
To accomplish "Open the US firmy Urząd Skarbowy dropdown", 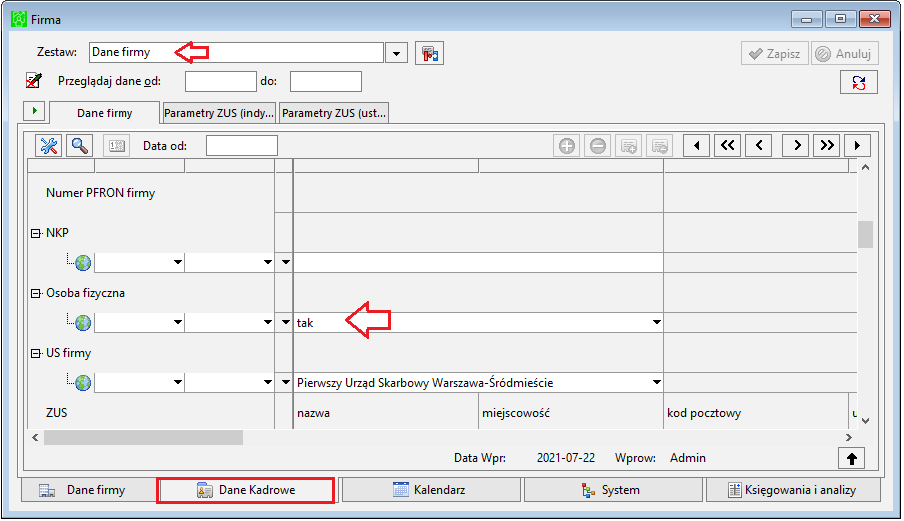I will coord(656,382).
